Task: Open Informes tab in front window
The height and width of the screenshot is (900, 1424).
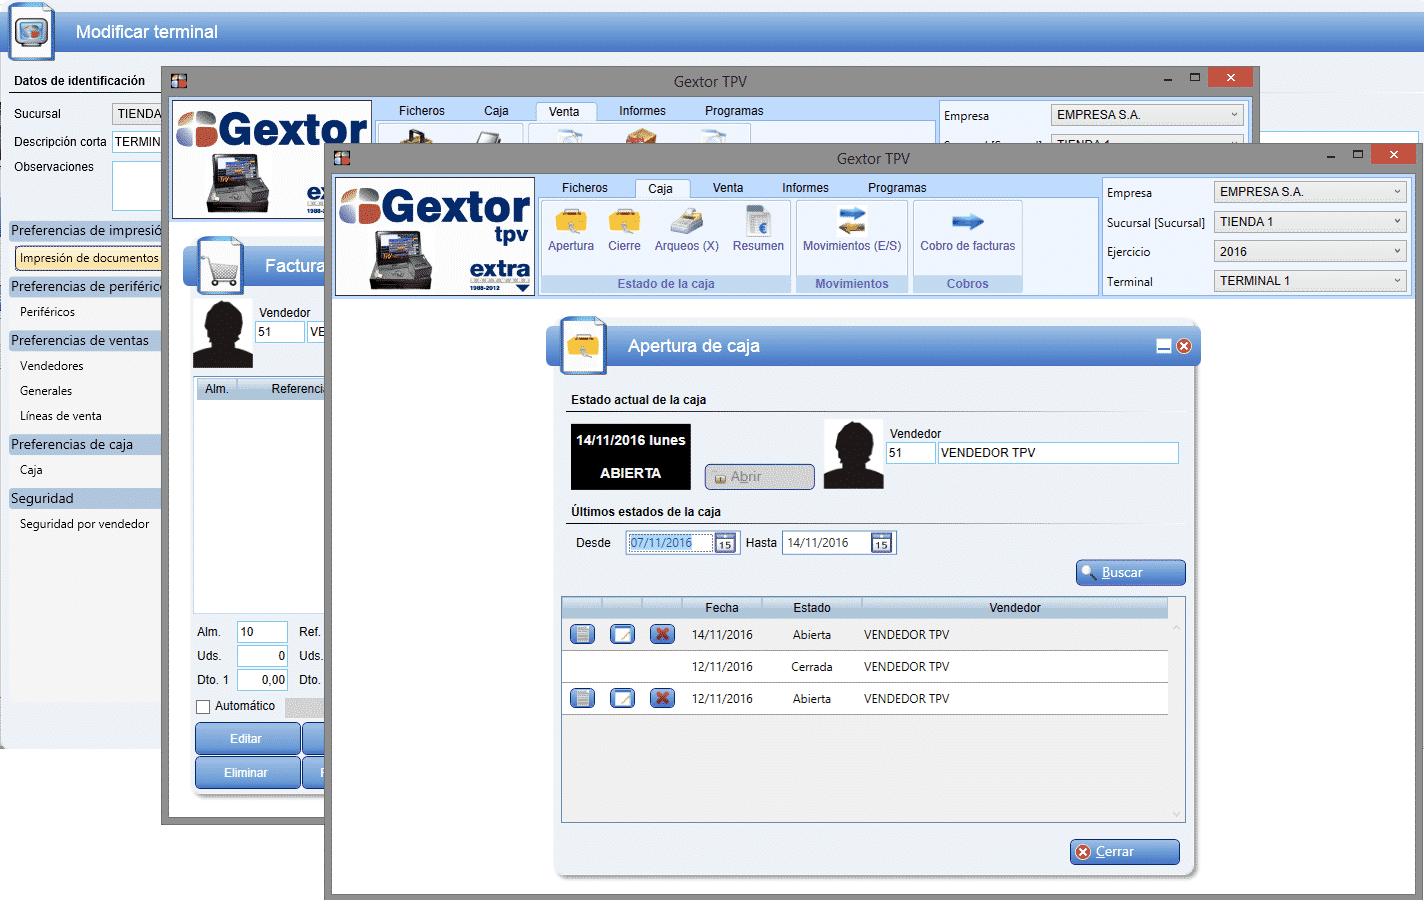Action: pyautogui.click(x=805, y=188)
